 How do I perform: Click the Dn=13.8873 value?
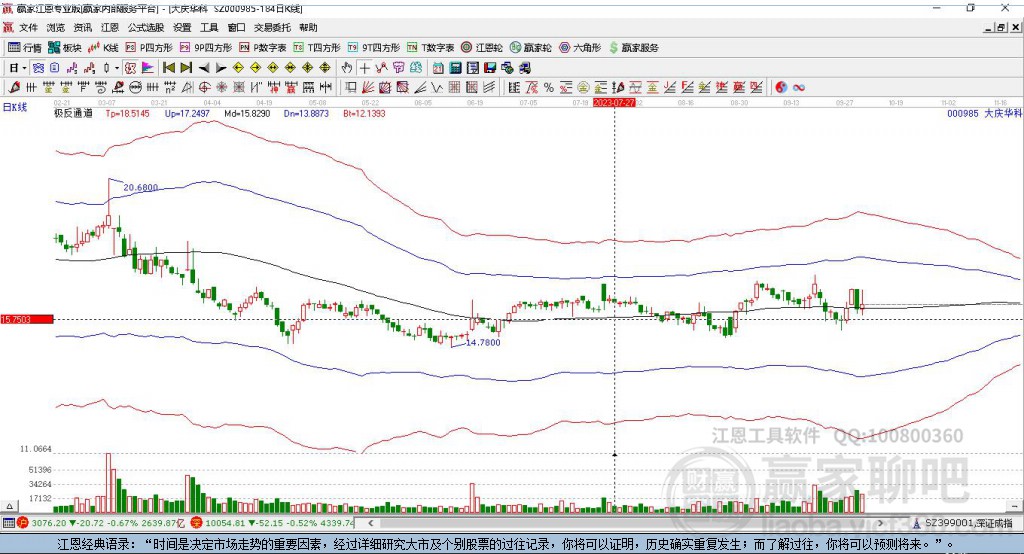tap(306, 113)
